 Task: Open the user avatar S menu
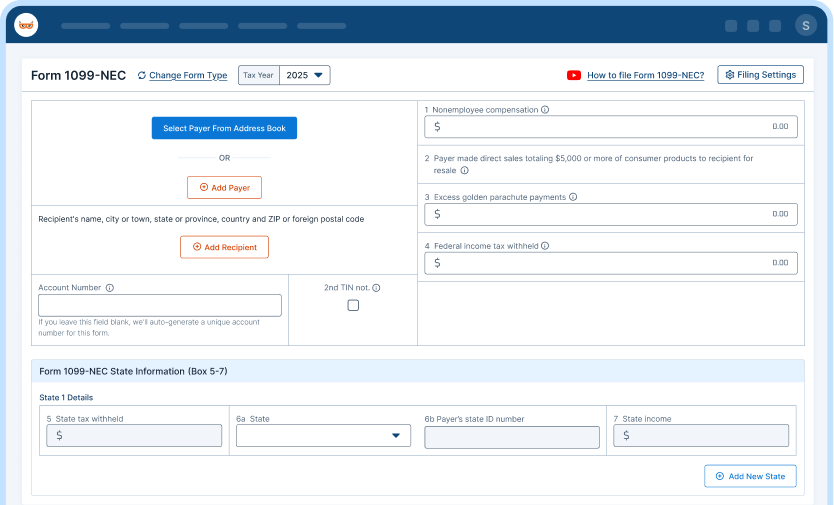806,26
